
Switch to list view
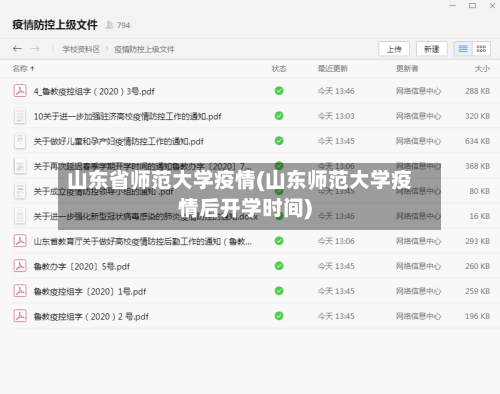point(463,49)
